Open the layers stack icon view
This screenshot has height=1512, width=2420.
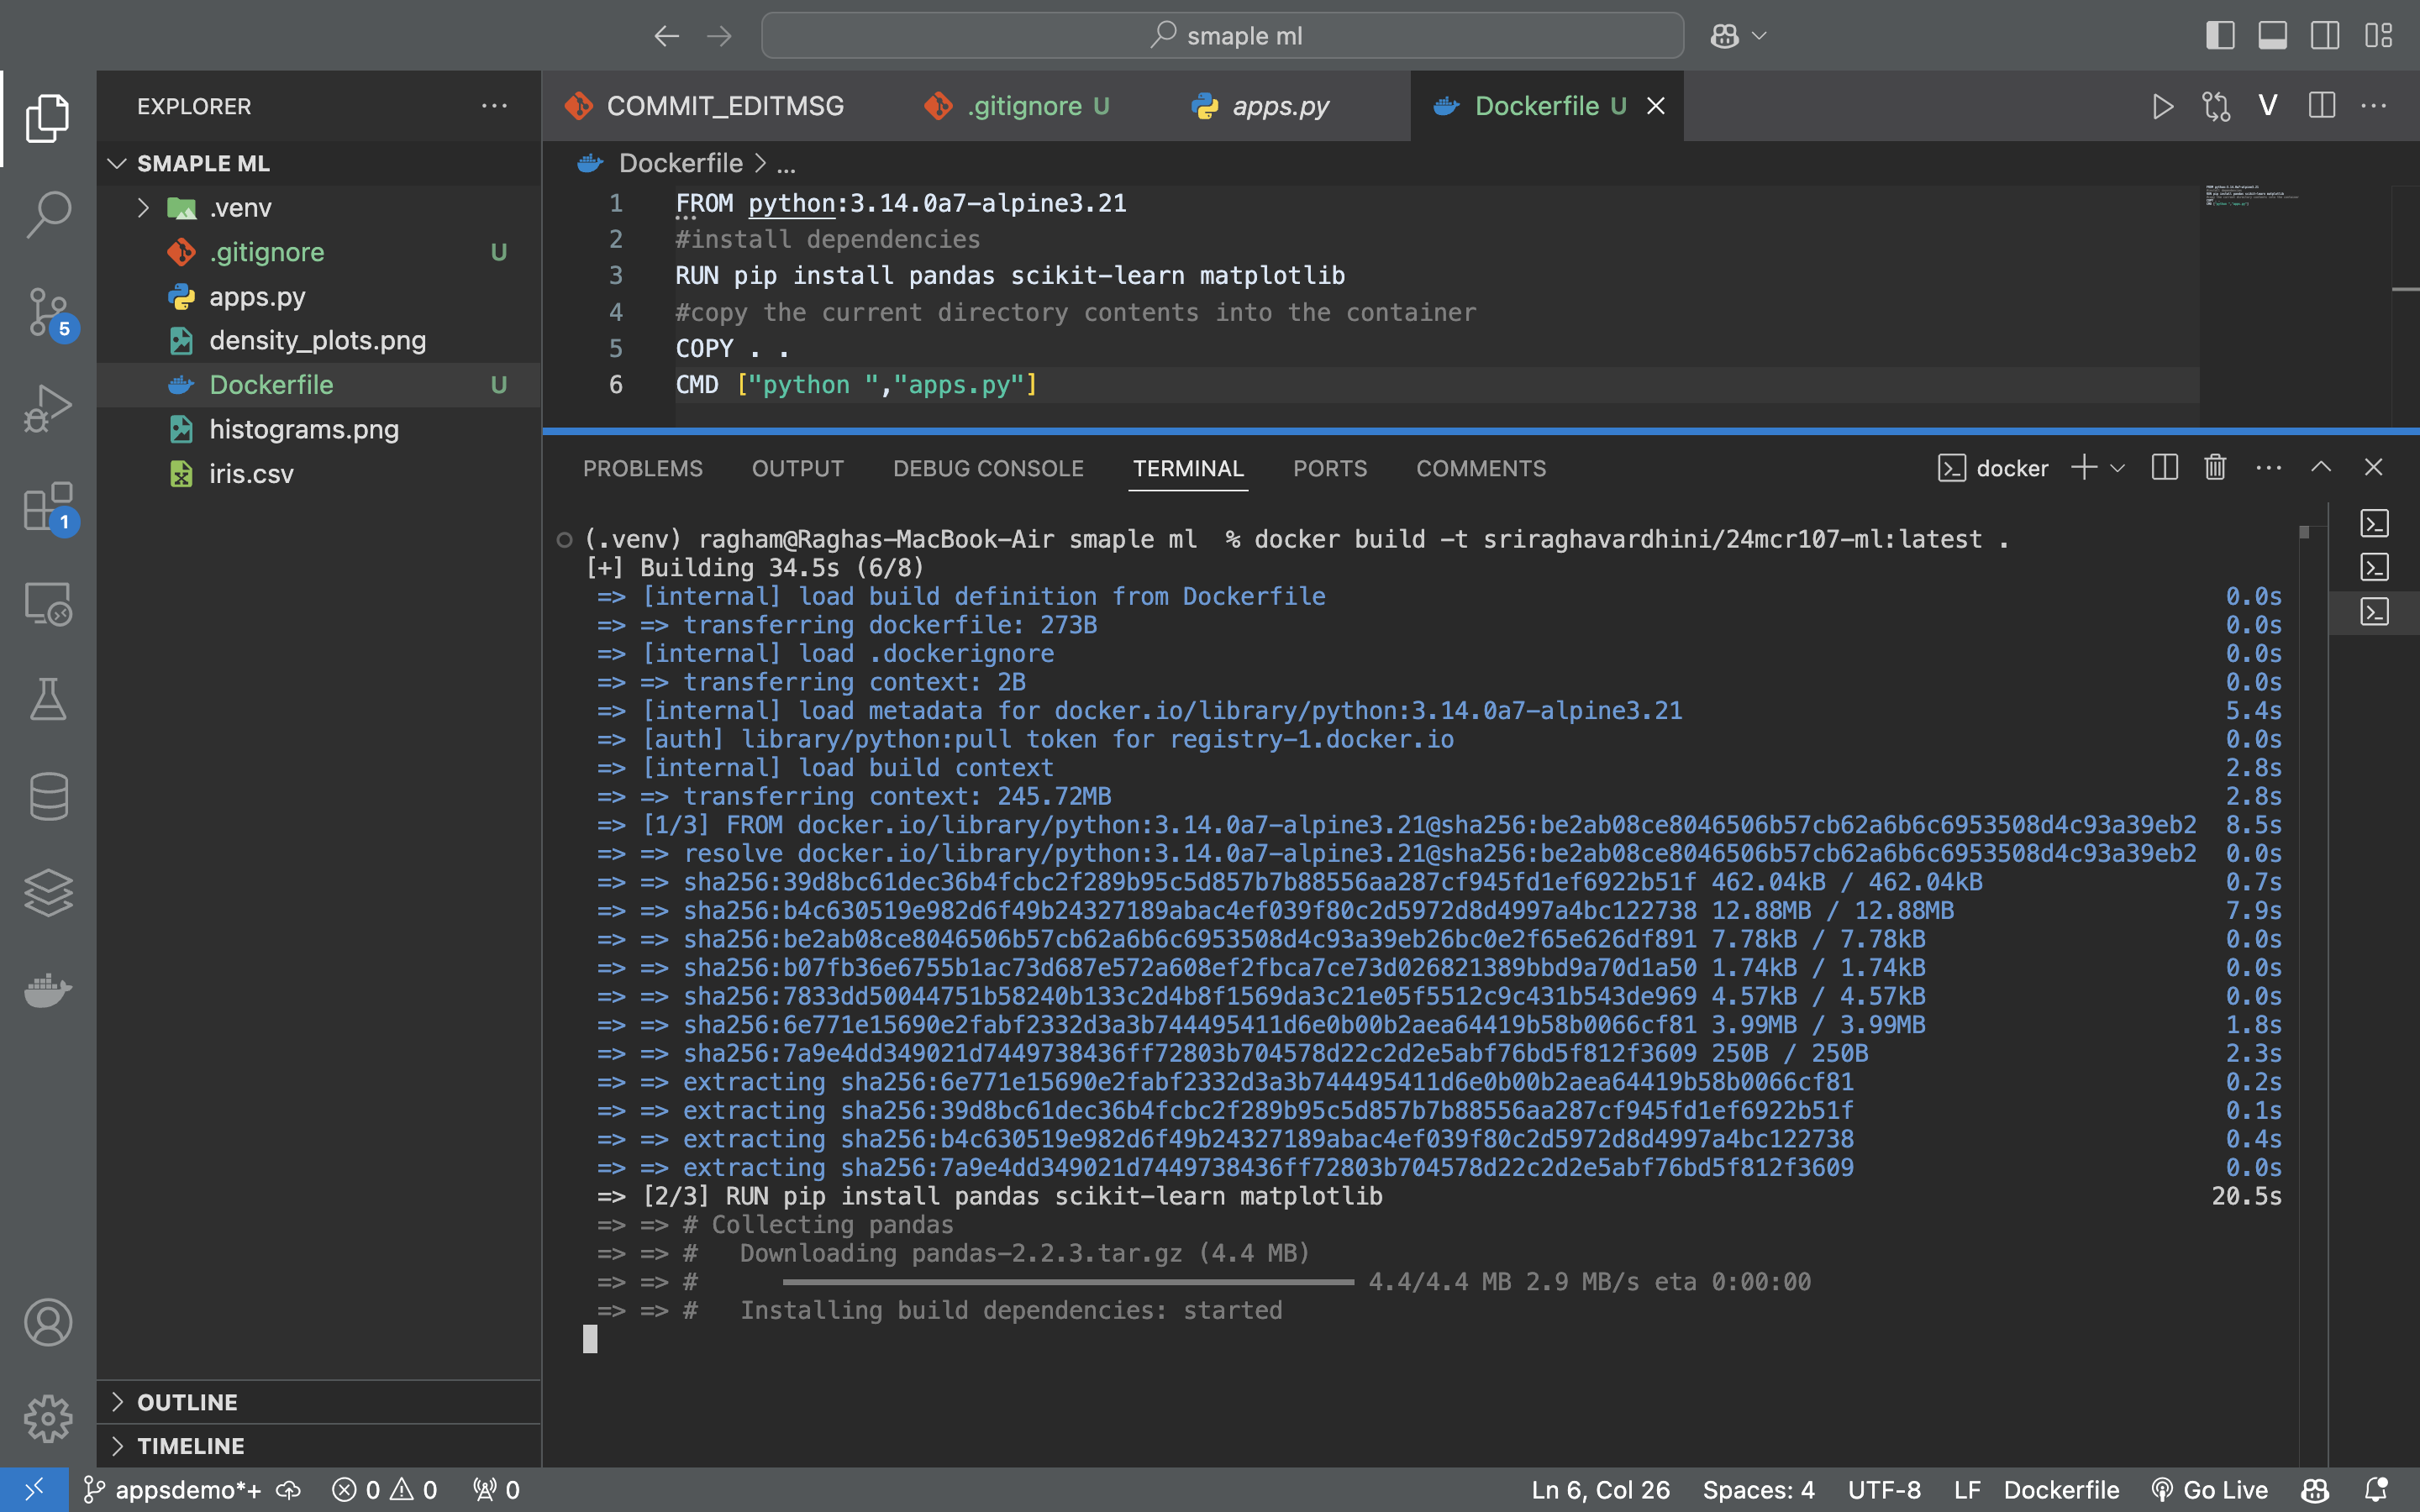click(48, 892)
